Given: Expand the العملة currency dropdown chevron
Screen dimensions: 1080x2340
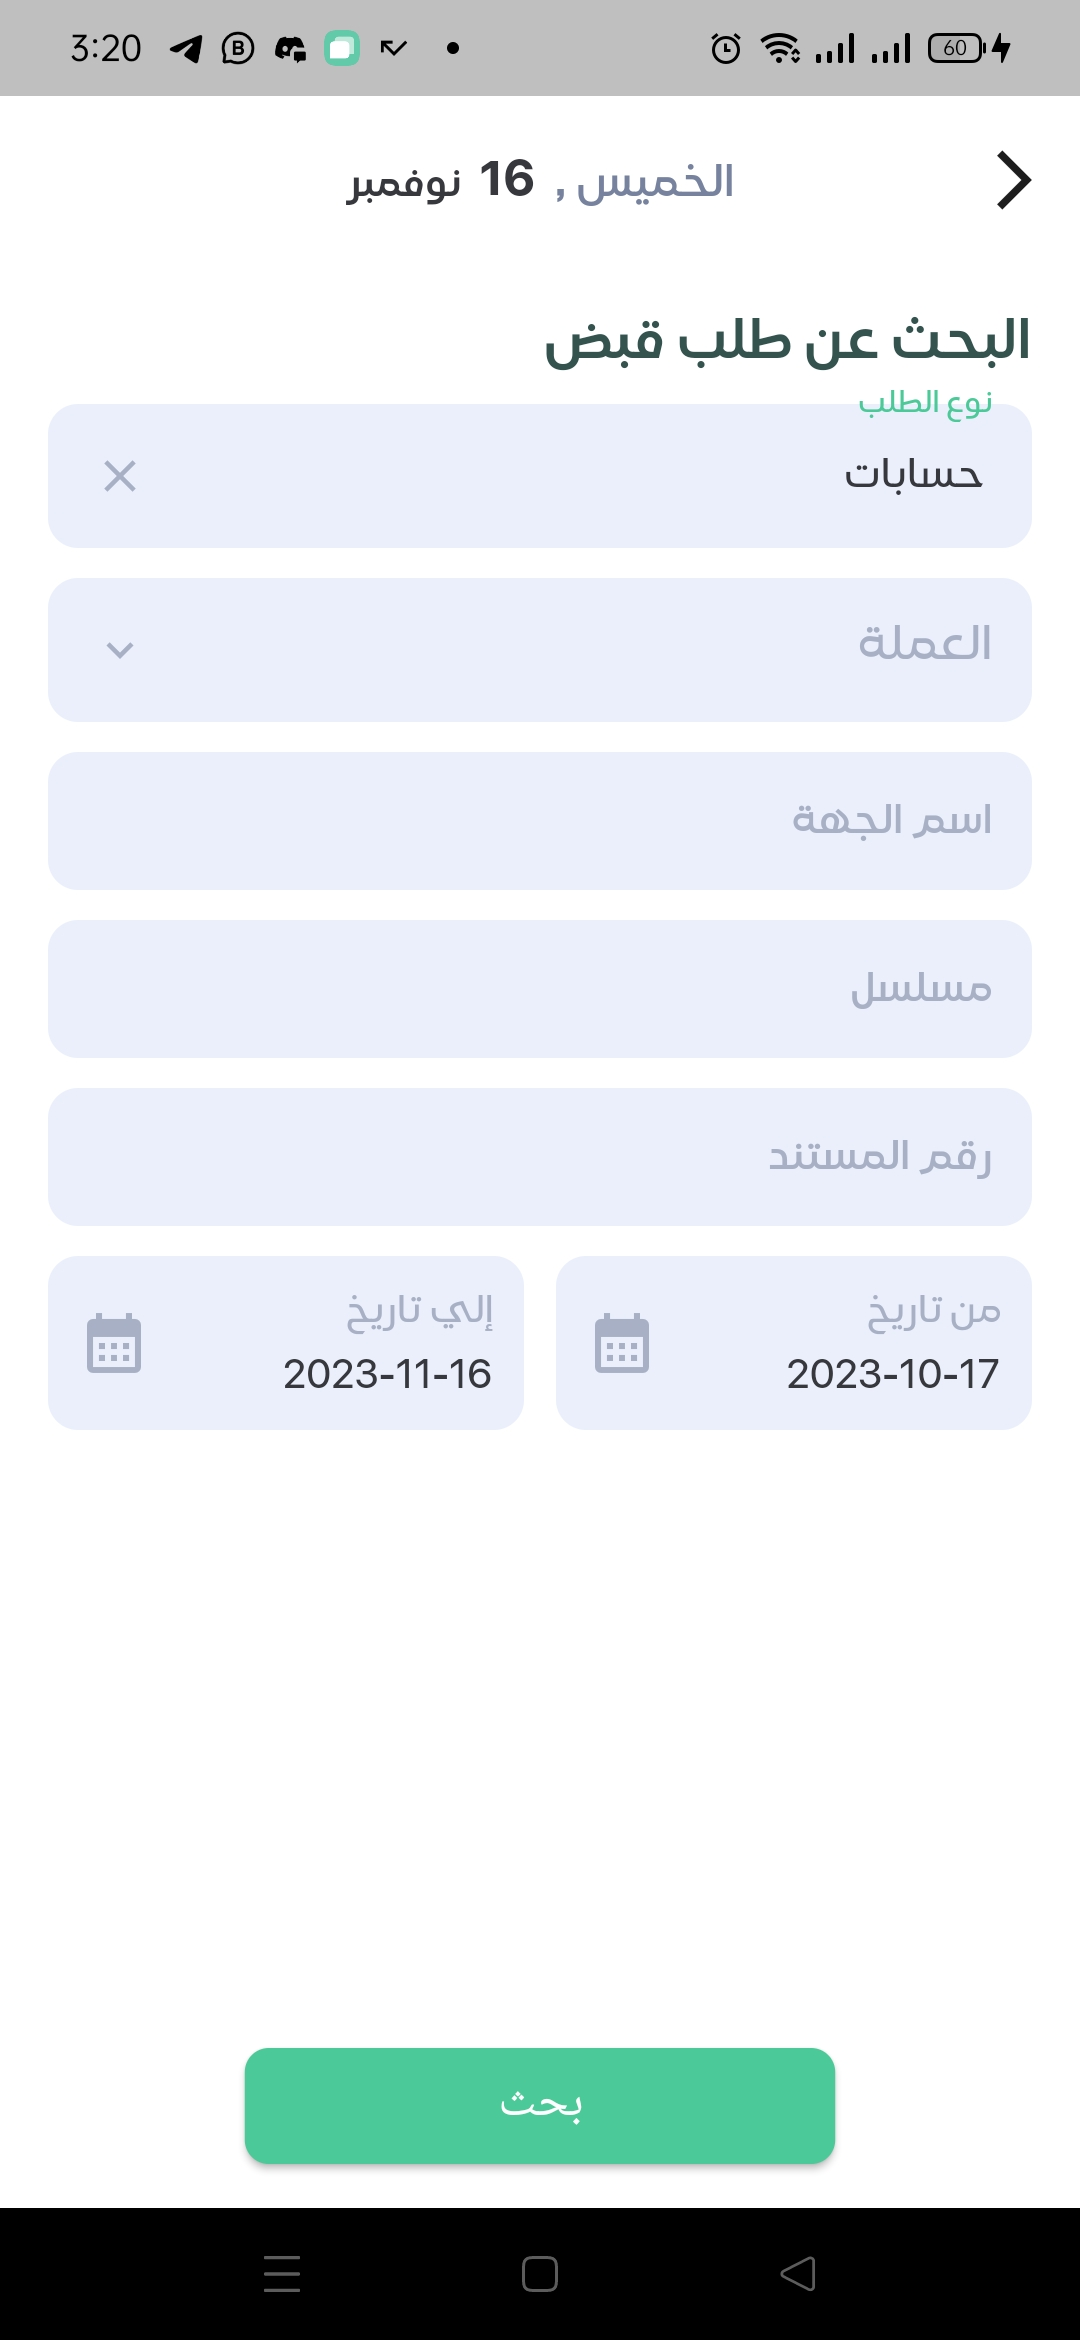Looking at the screenshot, I should click(x=120, y=650).
